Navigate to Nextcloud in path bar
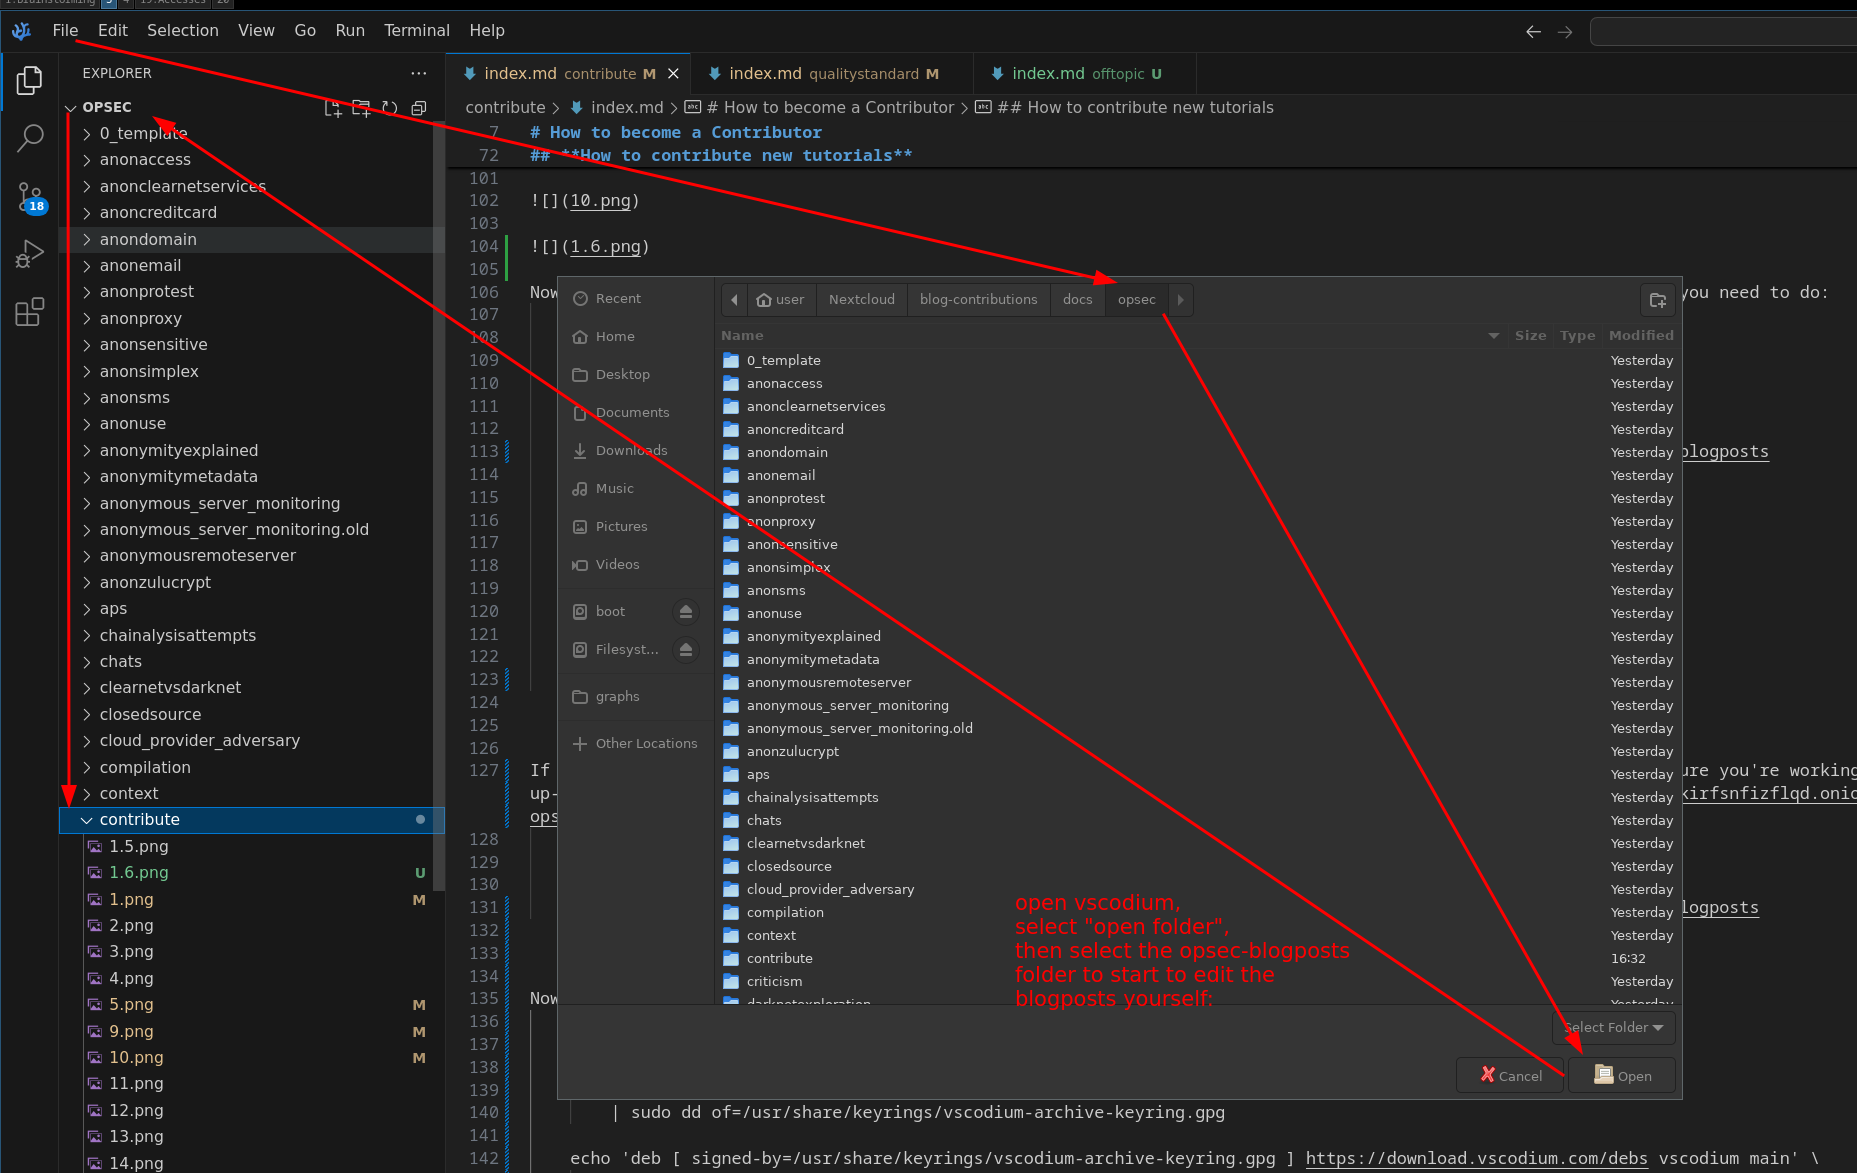 [862, 300]
